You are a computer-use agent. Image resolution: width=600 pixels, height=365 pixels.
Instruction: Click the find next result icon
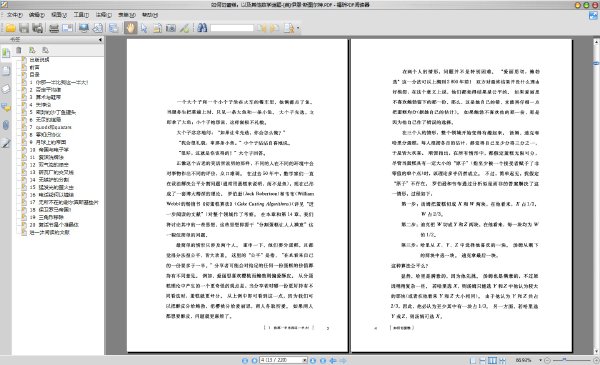click(274, 28)
